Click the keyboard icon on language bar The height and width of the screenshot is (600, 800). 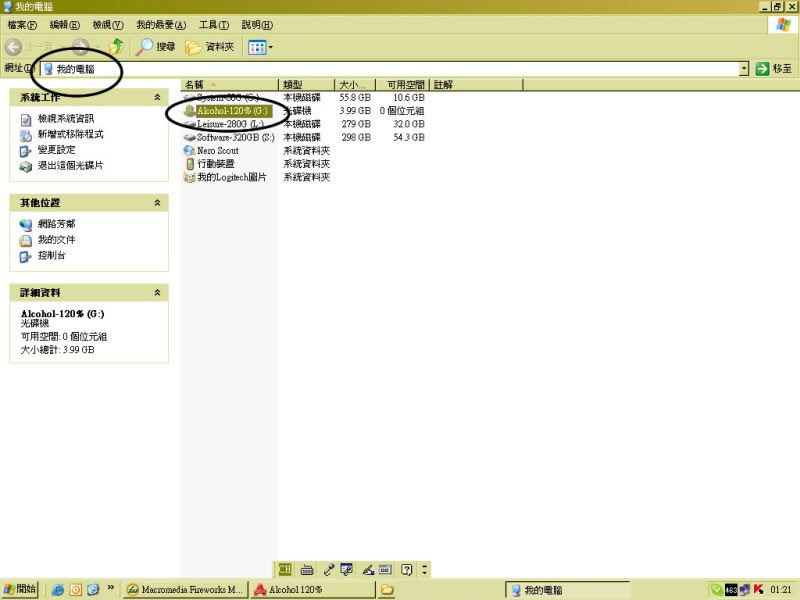(x=307, y=569)
